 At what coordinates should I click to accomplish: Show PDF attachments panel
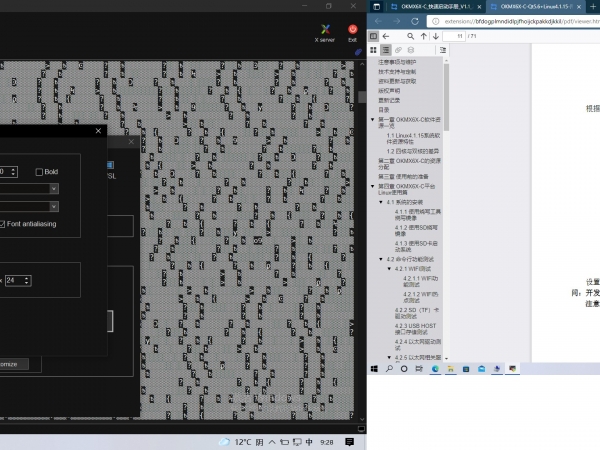pos(397,49)
